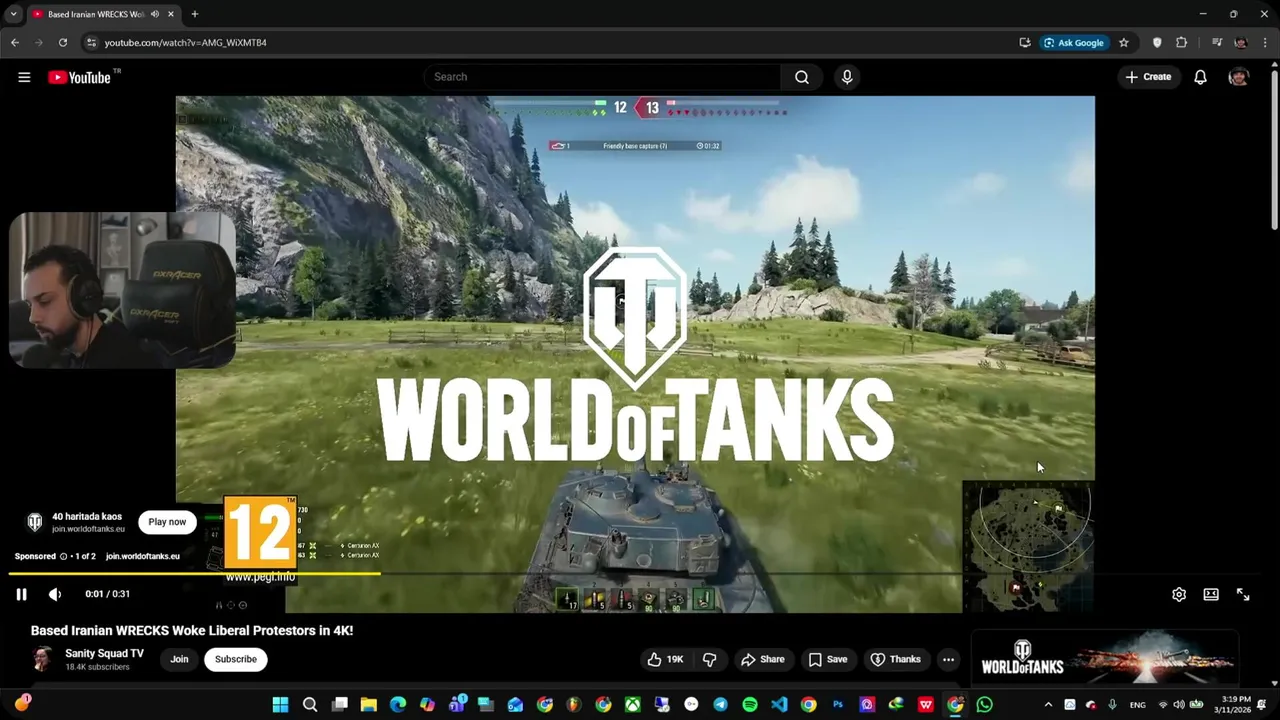Save the video to a playlist

click(x=828, y=659)
